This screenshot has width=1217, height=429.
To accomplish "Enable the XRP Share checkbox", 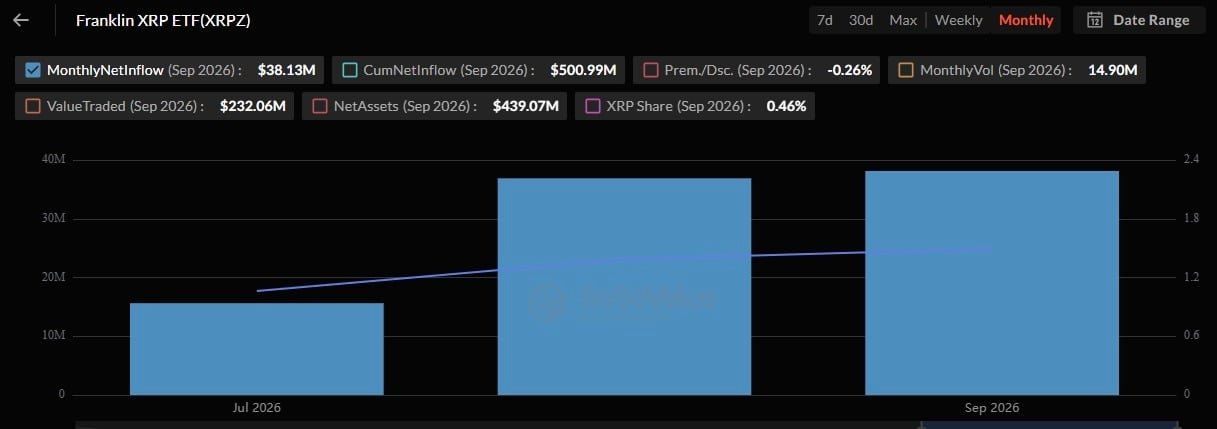I will click(593, 105).
